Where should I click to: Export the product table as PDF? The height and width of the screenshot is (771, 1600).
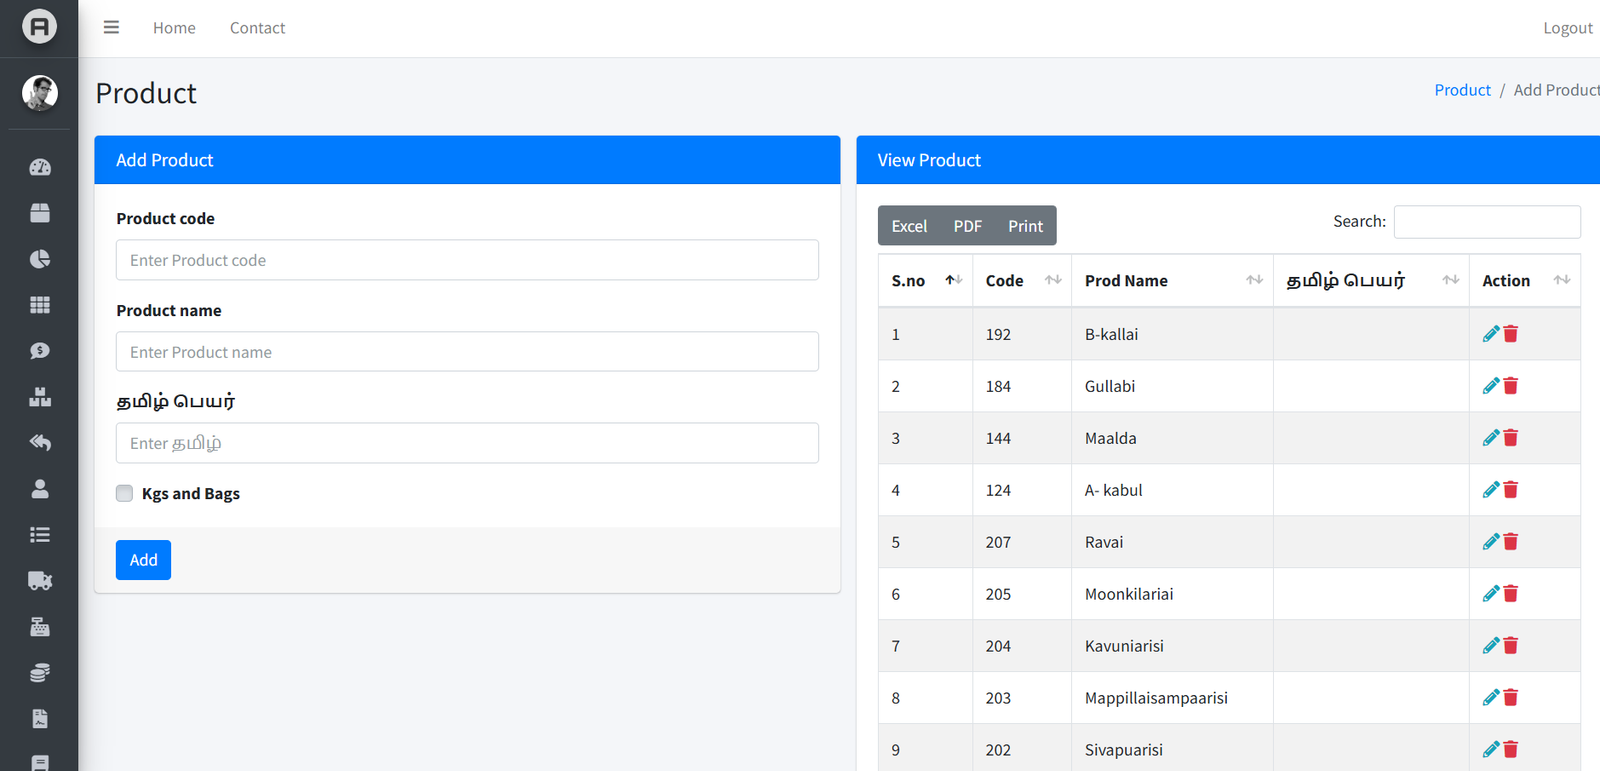(x=967, y=226)
